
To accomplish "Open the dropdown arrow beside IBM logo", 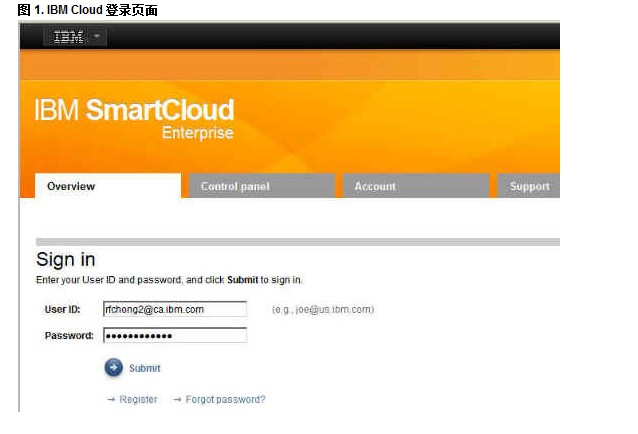I will [97, 37].
